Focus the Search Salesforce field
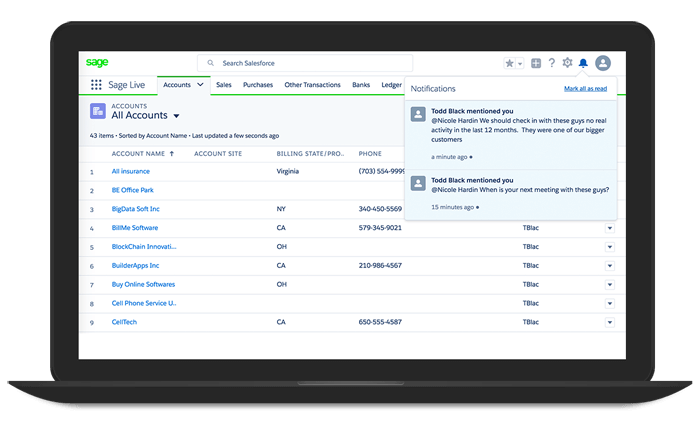This screenshot has width=700, height=422. (x=305, y=63)
